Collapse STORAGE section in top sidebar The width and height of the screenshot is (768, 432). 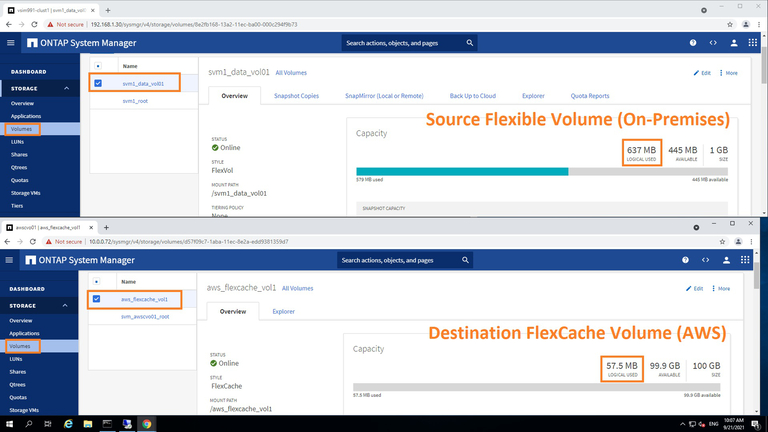[68, 88]
